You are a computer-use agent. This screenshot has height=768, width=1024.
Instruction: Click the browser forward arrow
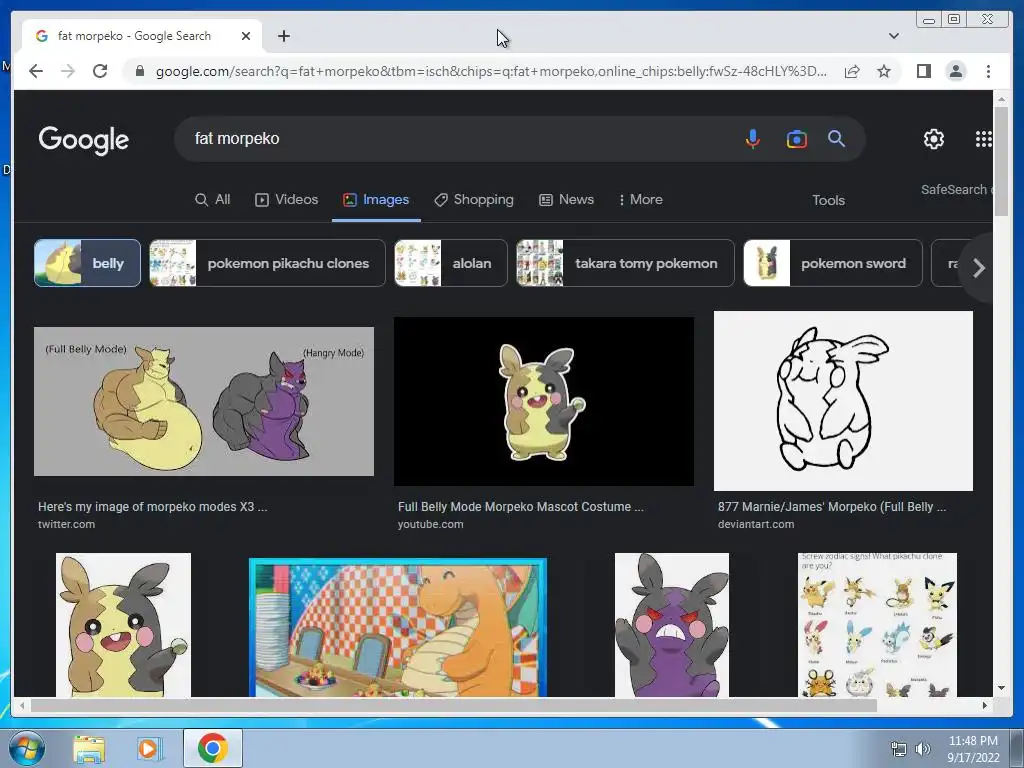point(68,71)
